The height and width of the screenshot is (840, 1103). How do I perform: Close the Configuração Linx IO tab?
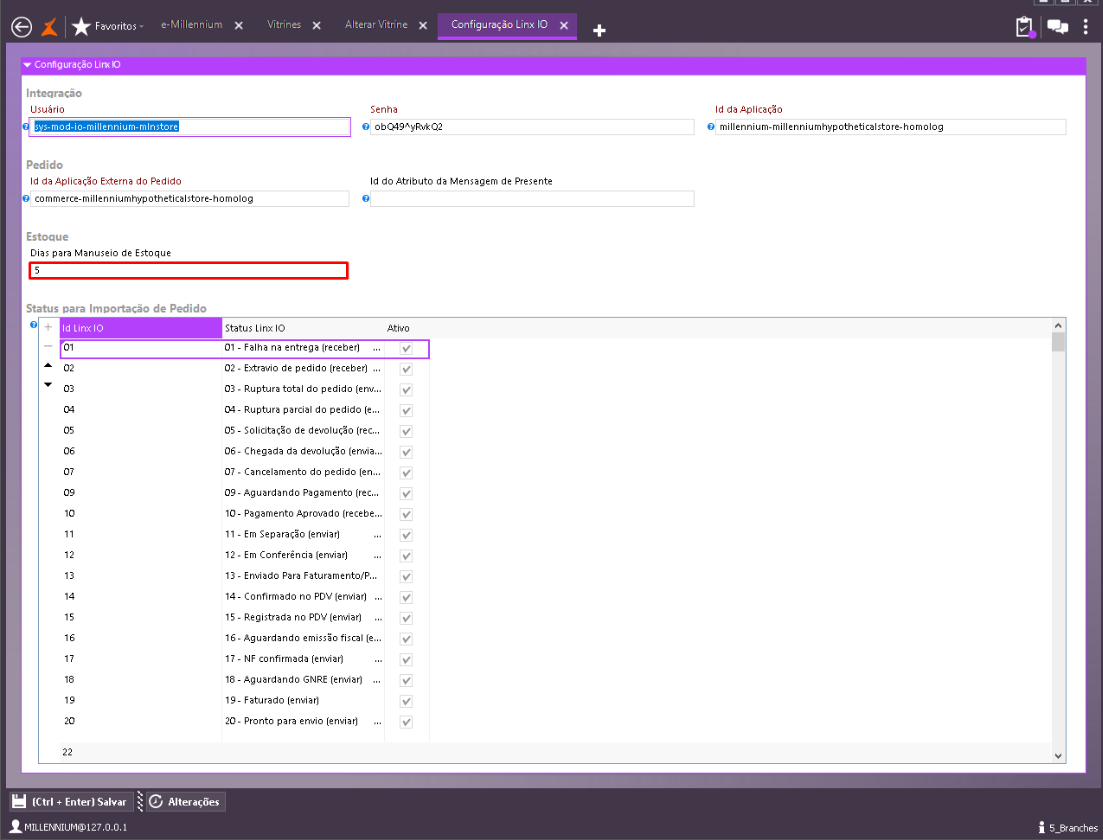point(564,25)
